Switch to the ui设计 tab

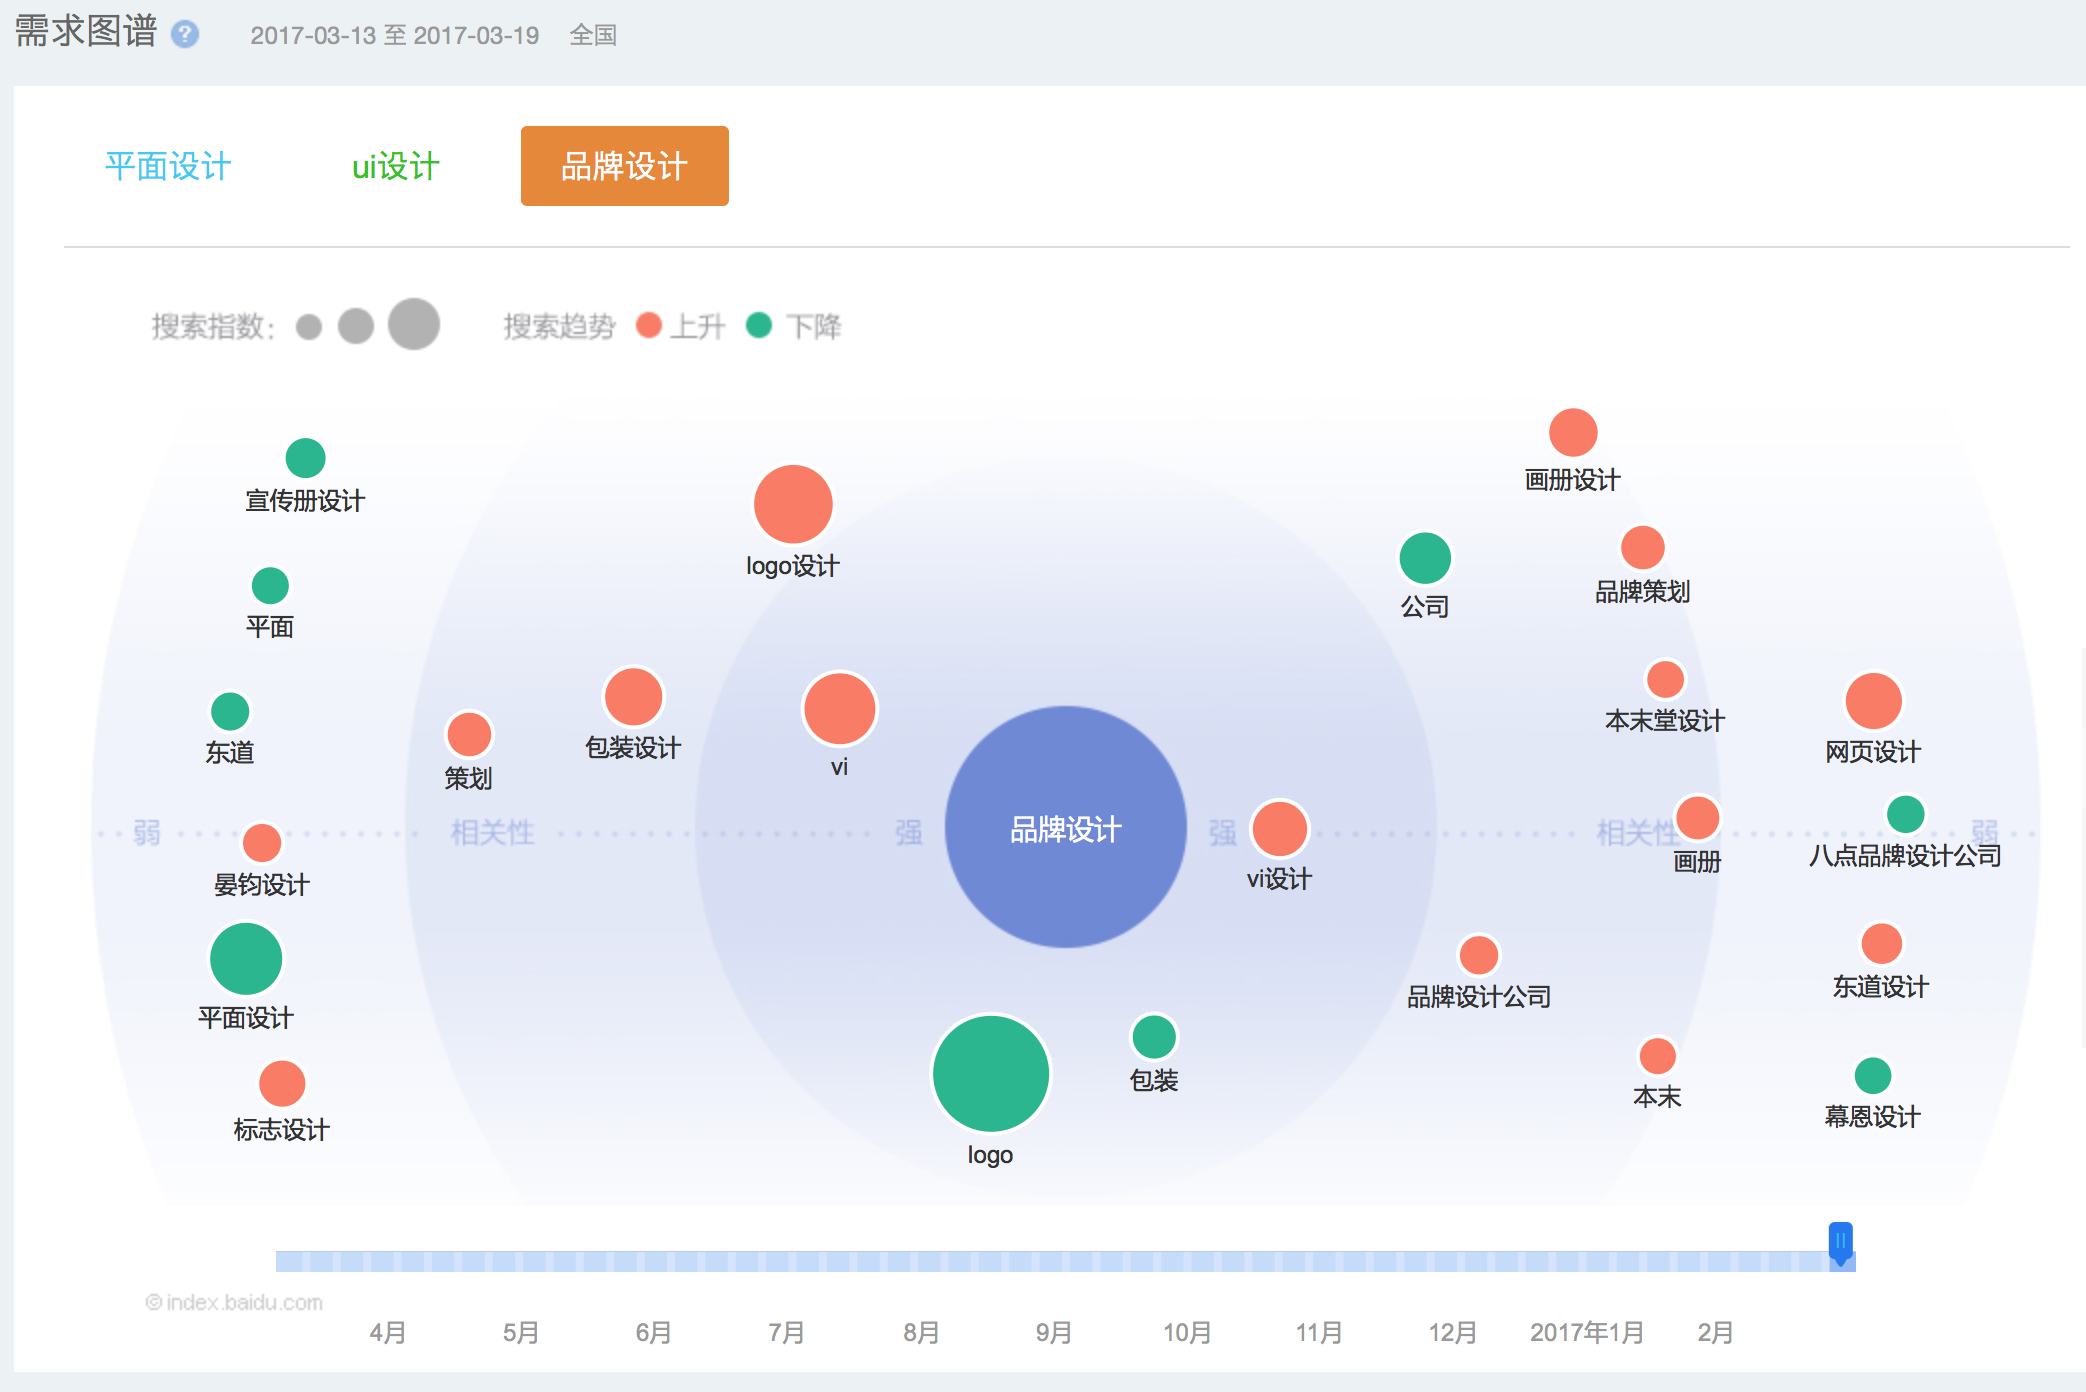(395, 166)
